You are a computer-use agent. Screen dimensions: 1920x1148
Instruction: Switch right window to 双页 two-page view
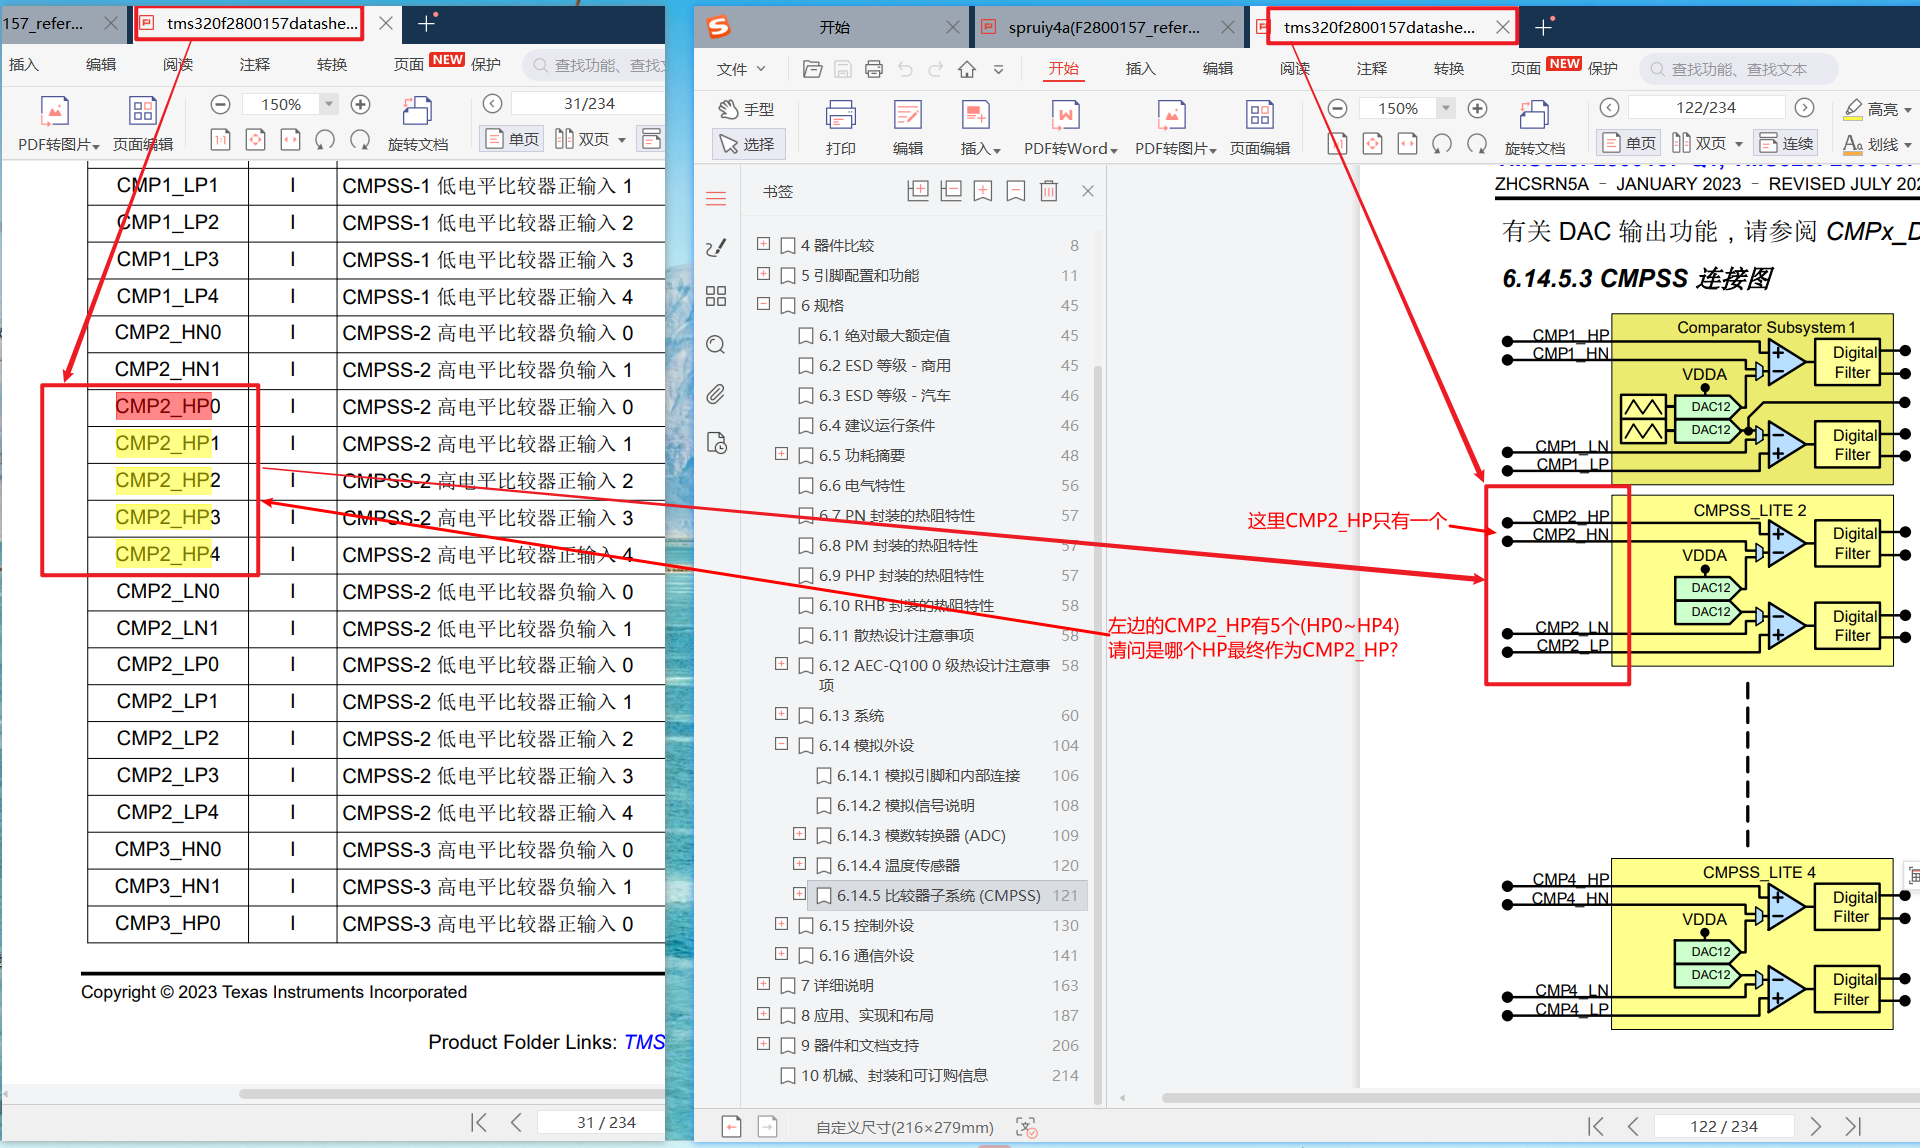pyautogui.click(x=1707, y=143)
